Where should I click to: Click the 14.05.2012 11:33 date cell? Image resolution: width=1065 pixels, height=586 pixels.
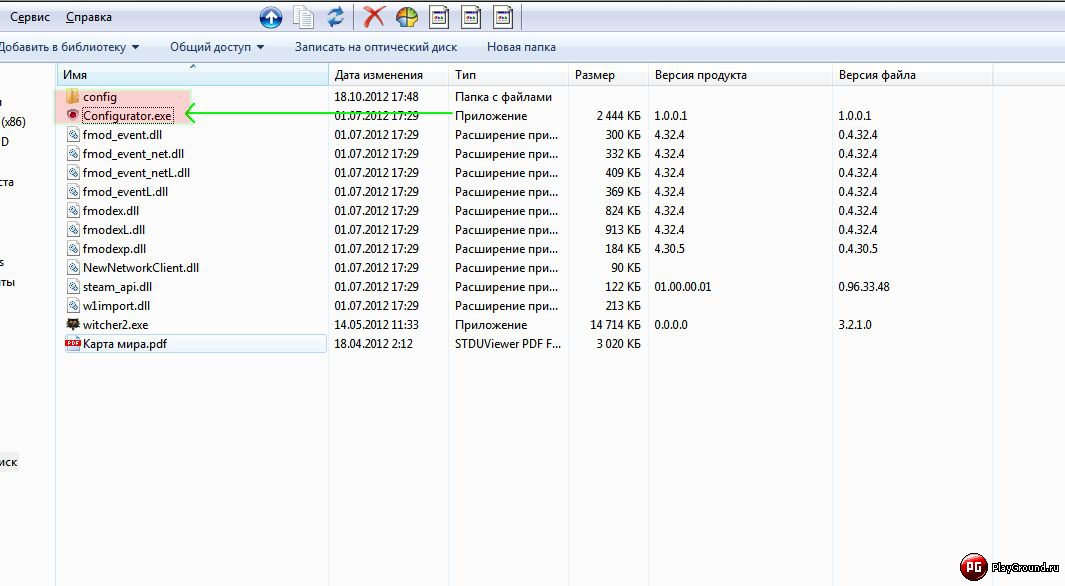point(376,325)
